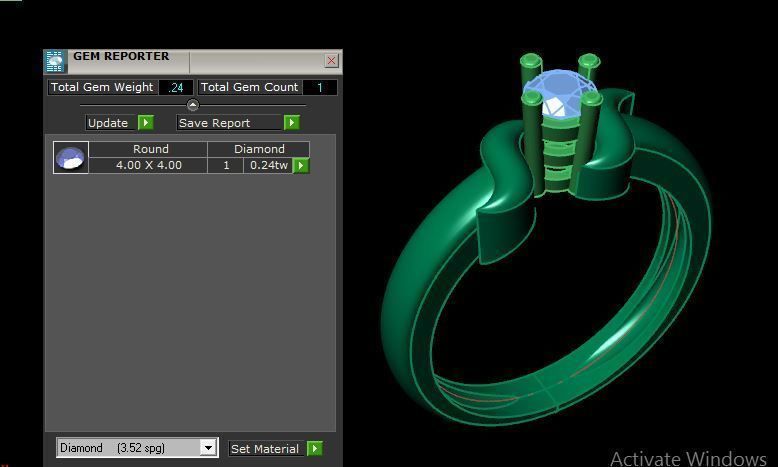Click the Update green arrow button
The image size is (778, 467).
[145, 123]
